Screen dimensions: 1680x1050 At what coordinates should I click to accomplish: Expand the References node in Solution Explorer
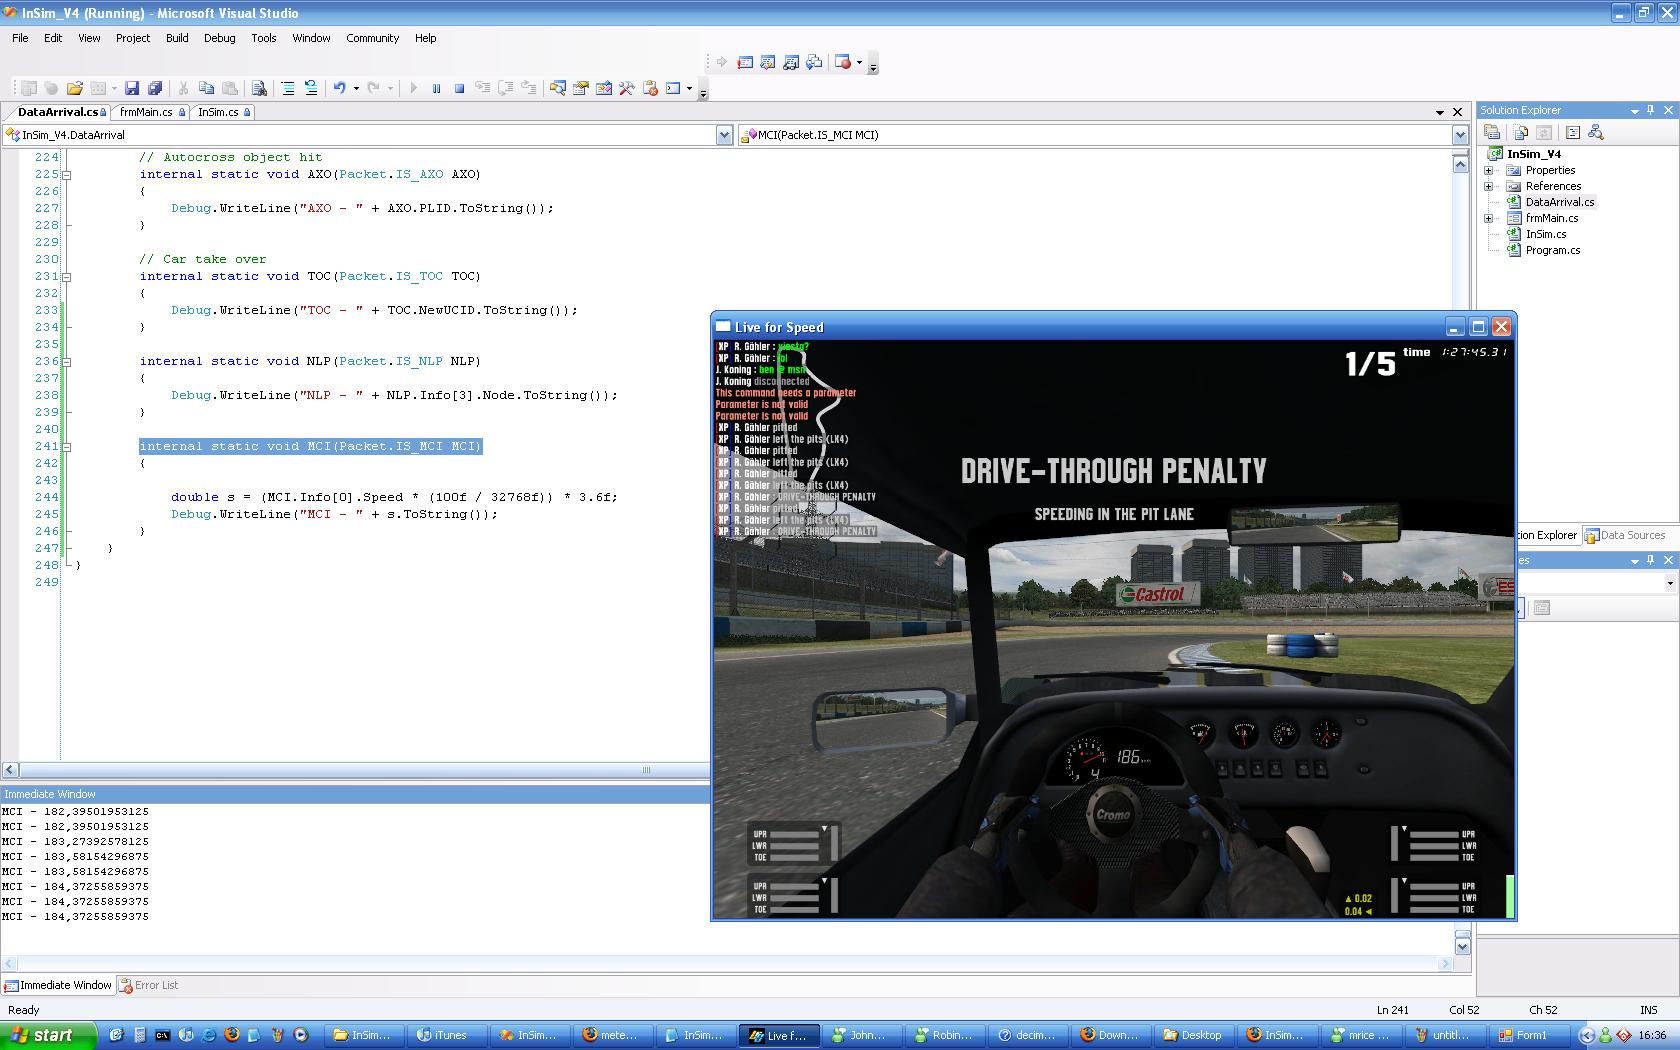[x=1489, y=186]
